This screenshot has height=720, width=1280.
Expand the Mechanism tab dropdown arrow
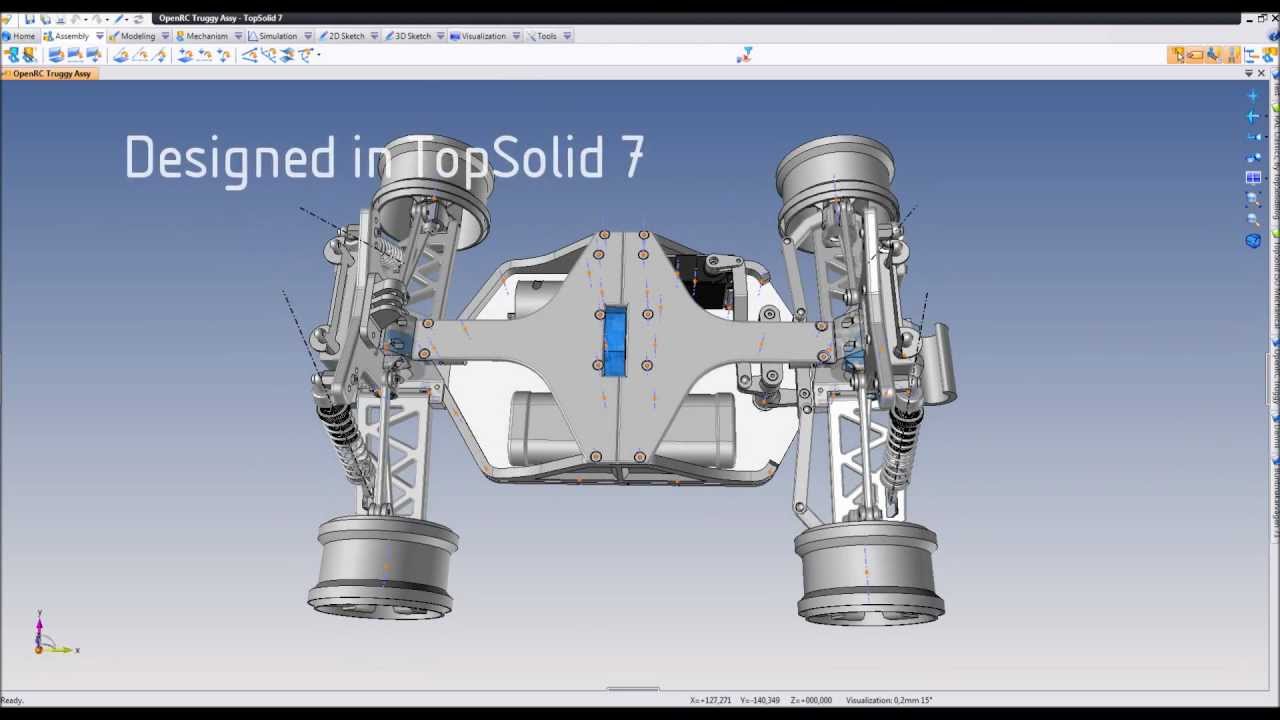238,36
